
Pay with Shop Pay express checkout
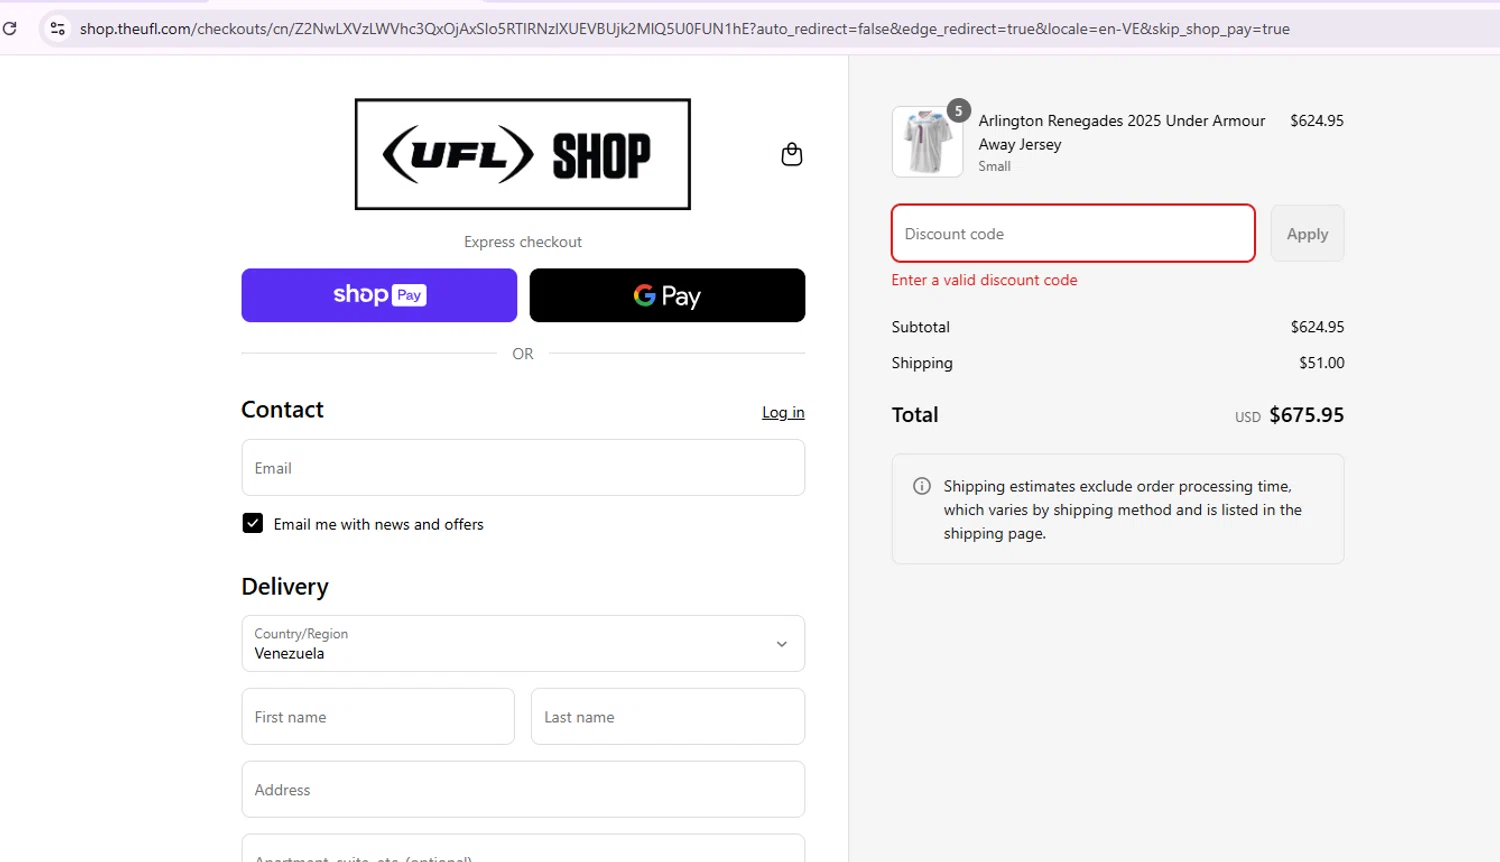379,295
